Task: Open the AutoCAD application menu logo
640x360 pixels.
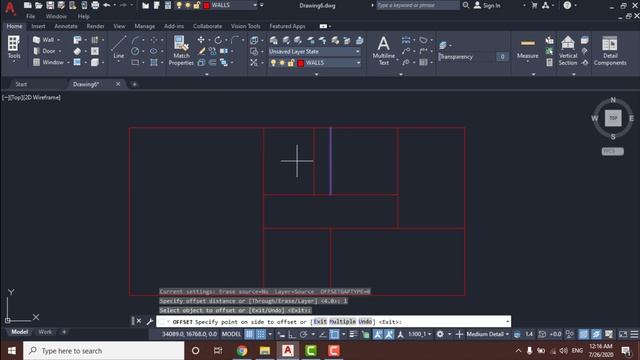Action: [10, 8]
